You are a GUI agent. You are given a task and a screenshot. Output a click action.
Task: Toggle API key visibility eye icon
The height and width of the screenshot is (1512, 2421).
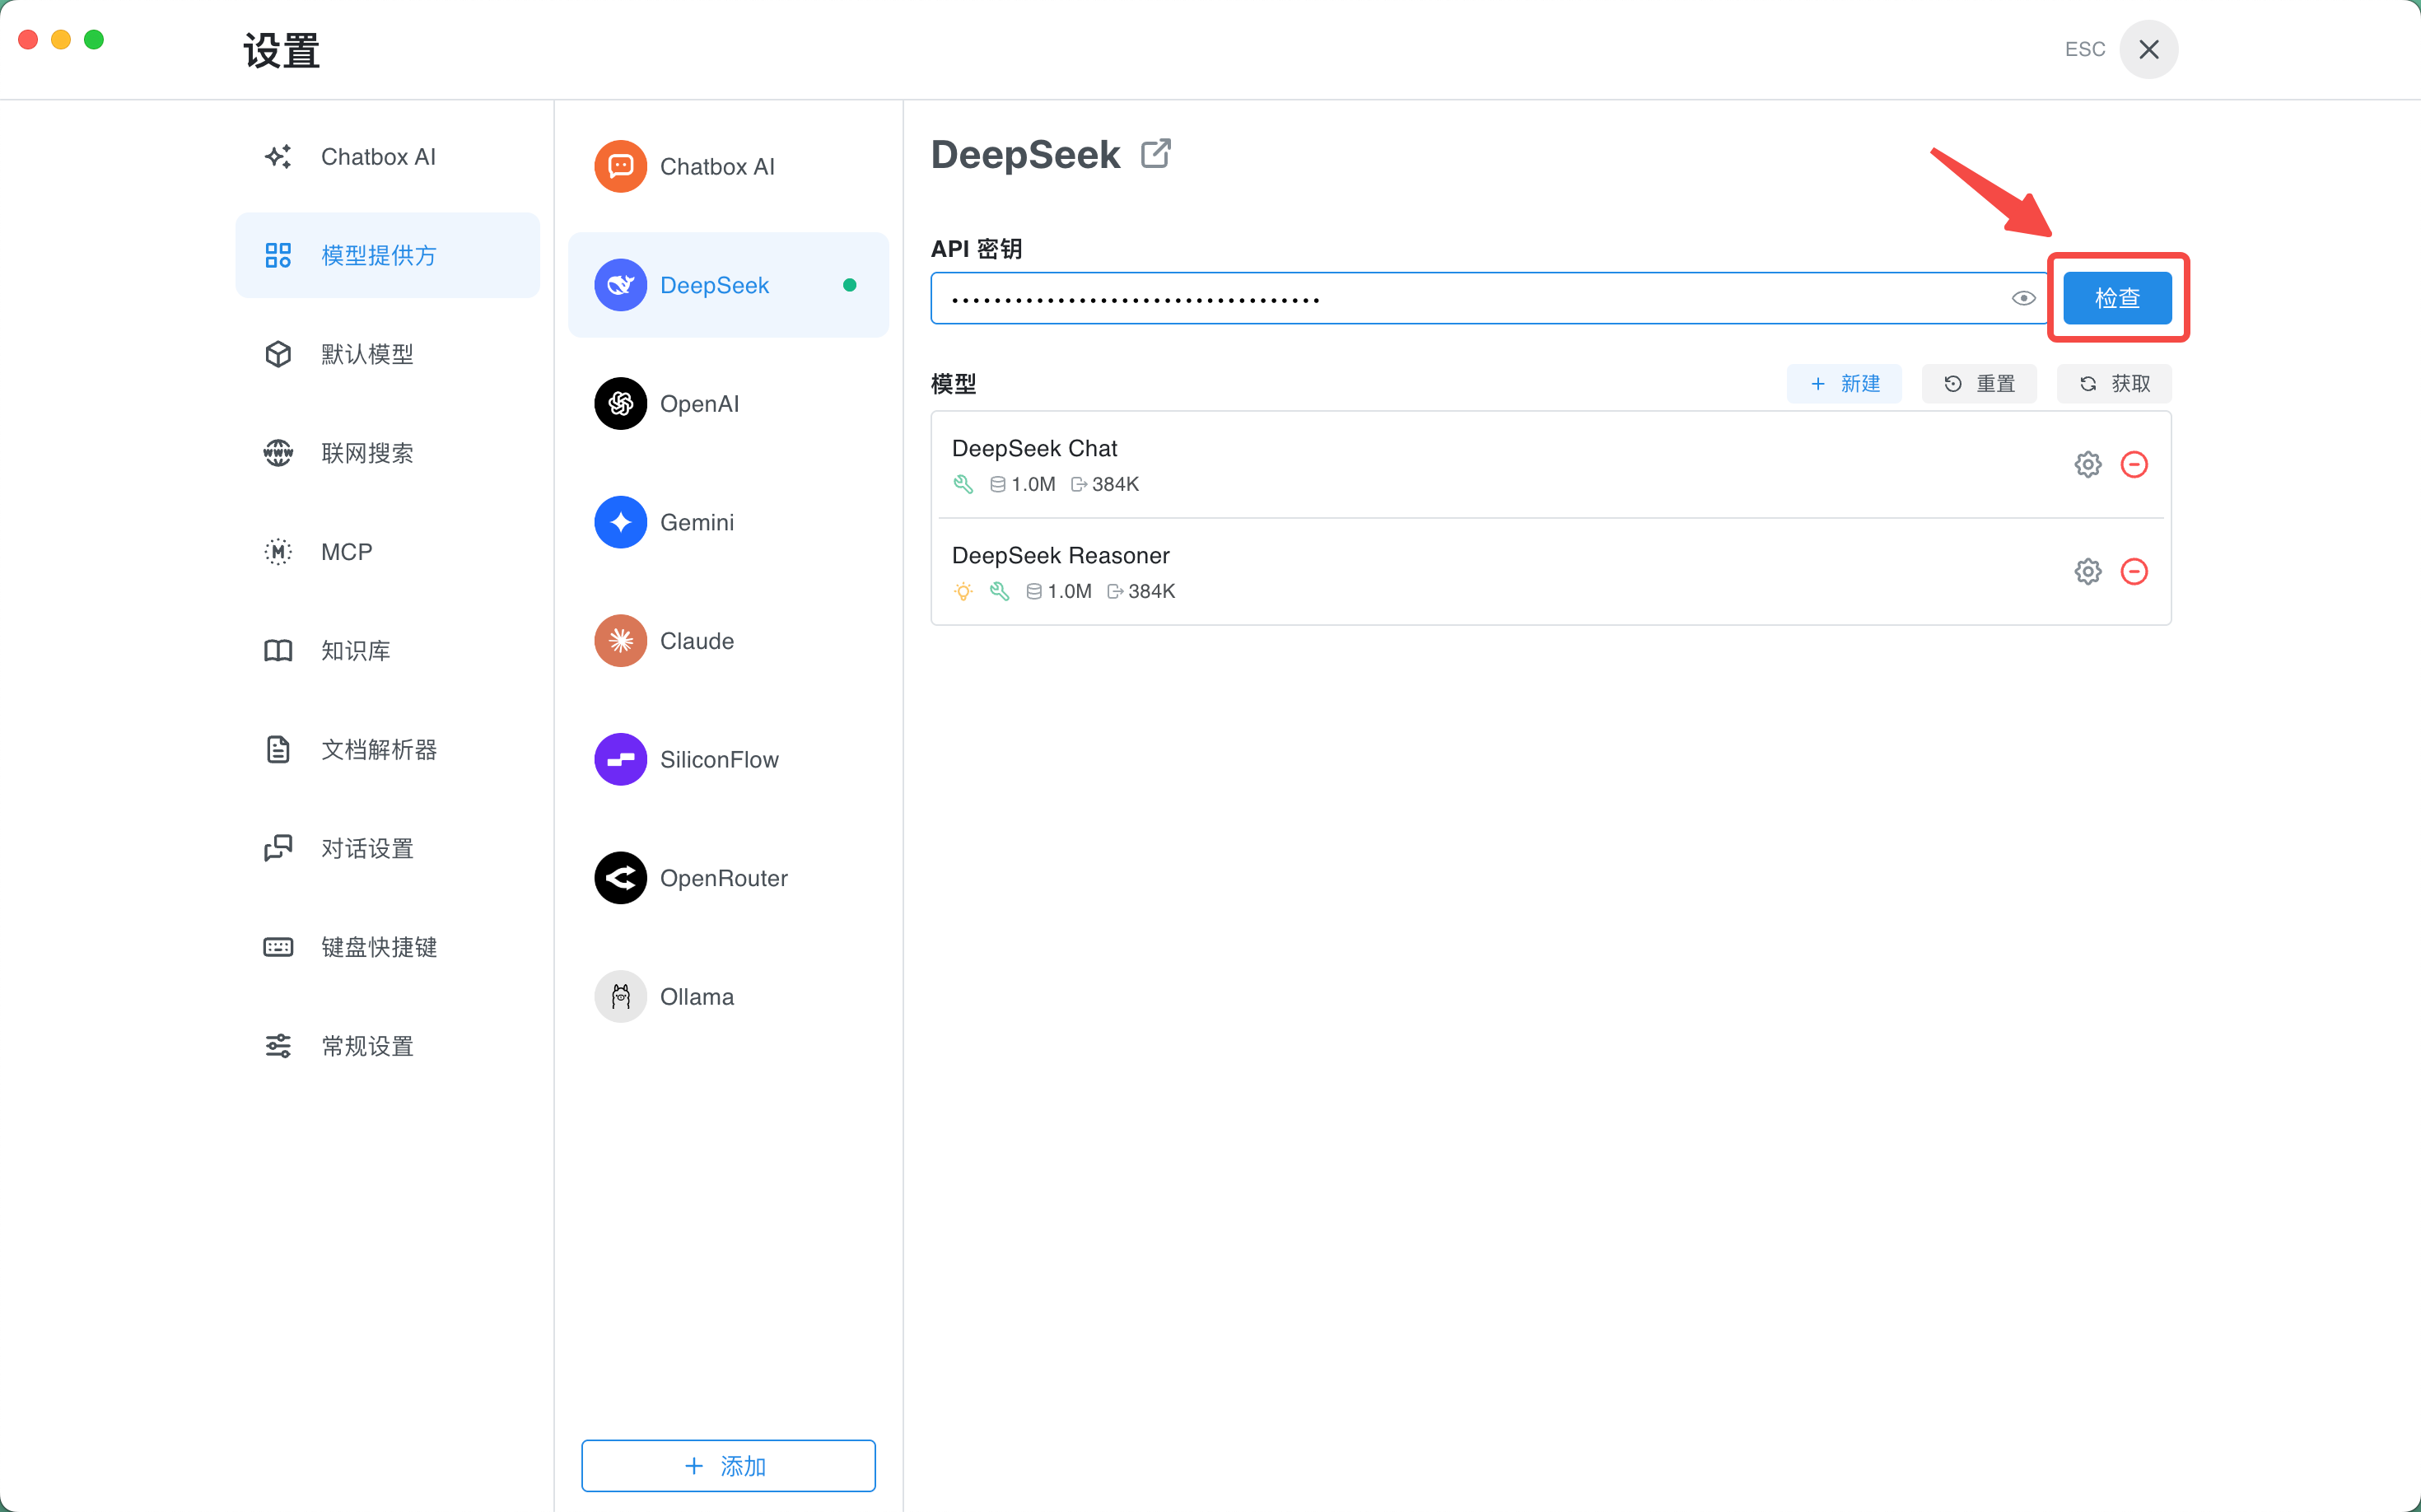[2023, 298]
